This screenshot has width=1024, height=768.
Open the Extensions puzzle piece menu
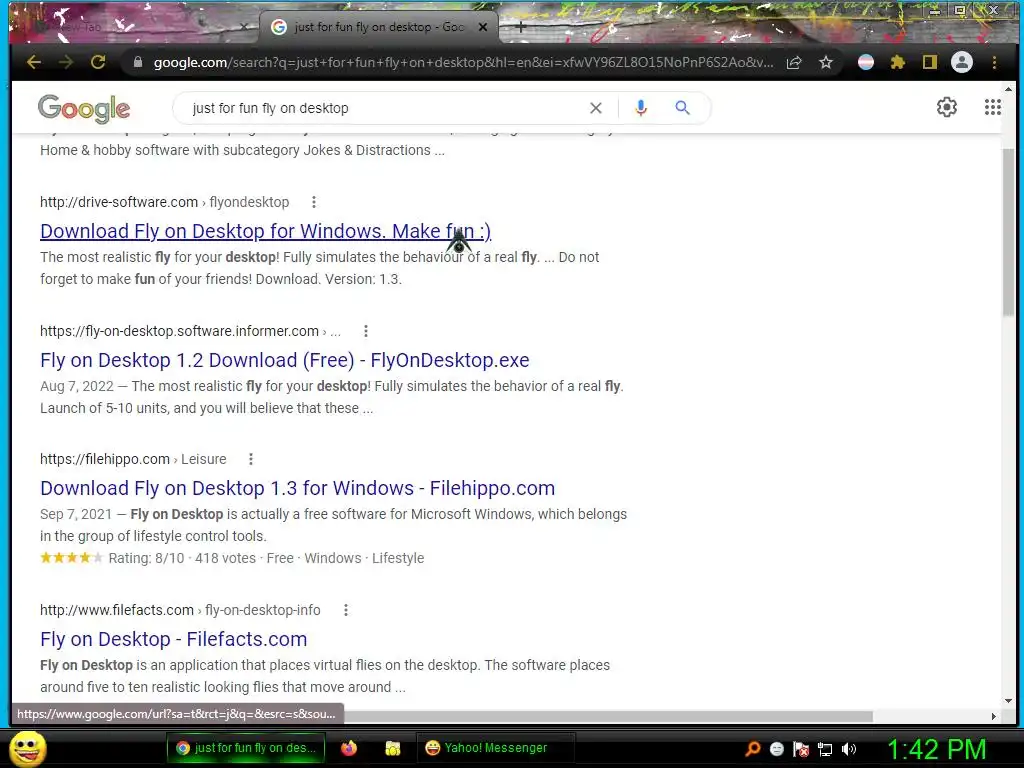(898, 62)
